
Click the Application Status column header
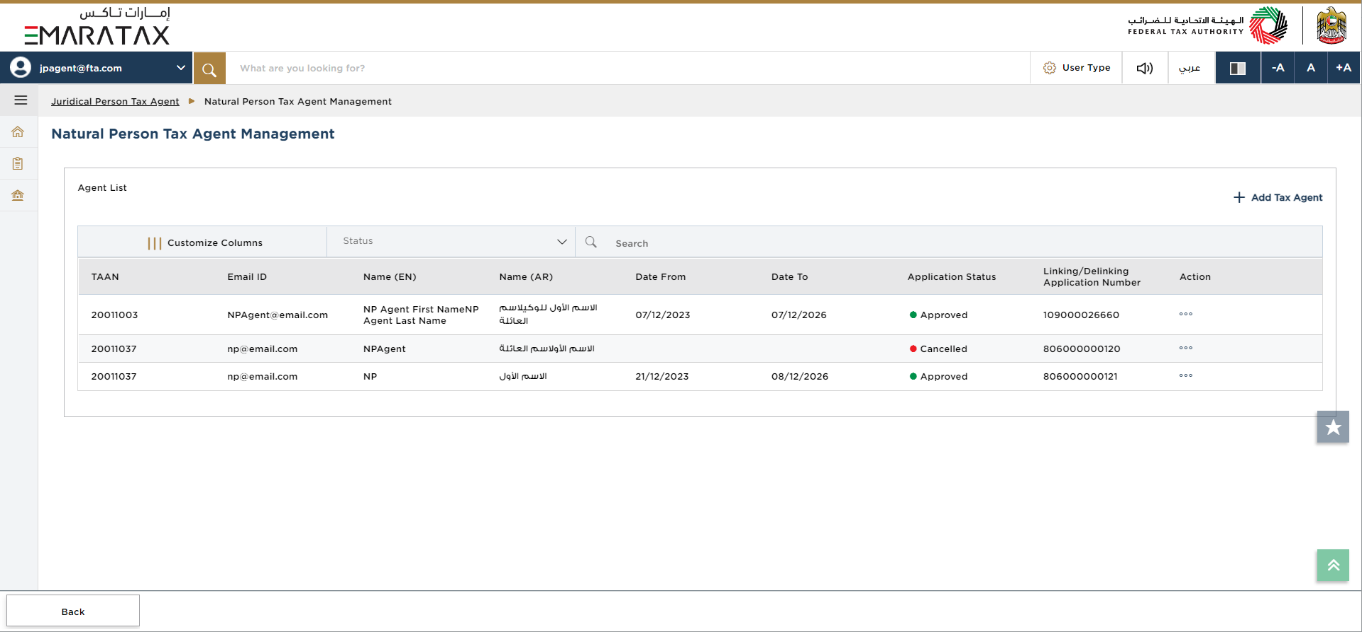(x=952, y=277)
